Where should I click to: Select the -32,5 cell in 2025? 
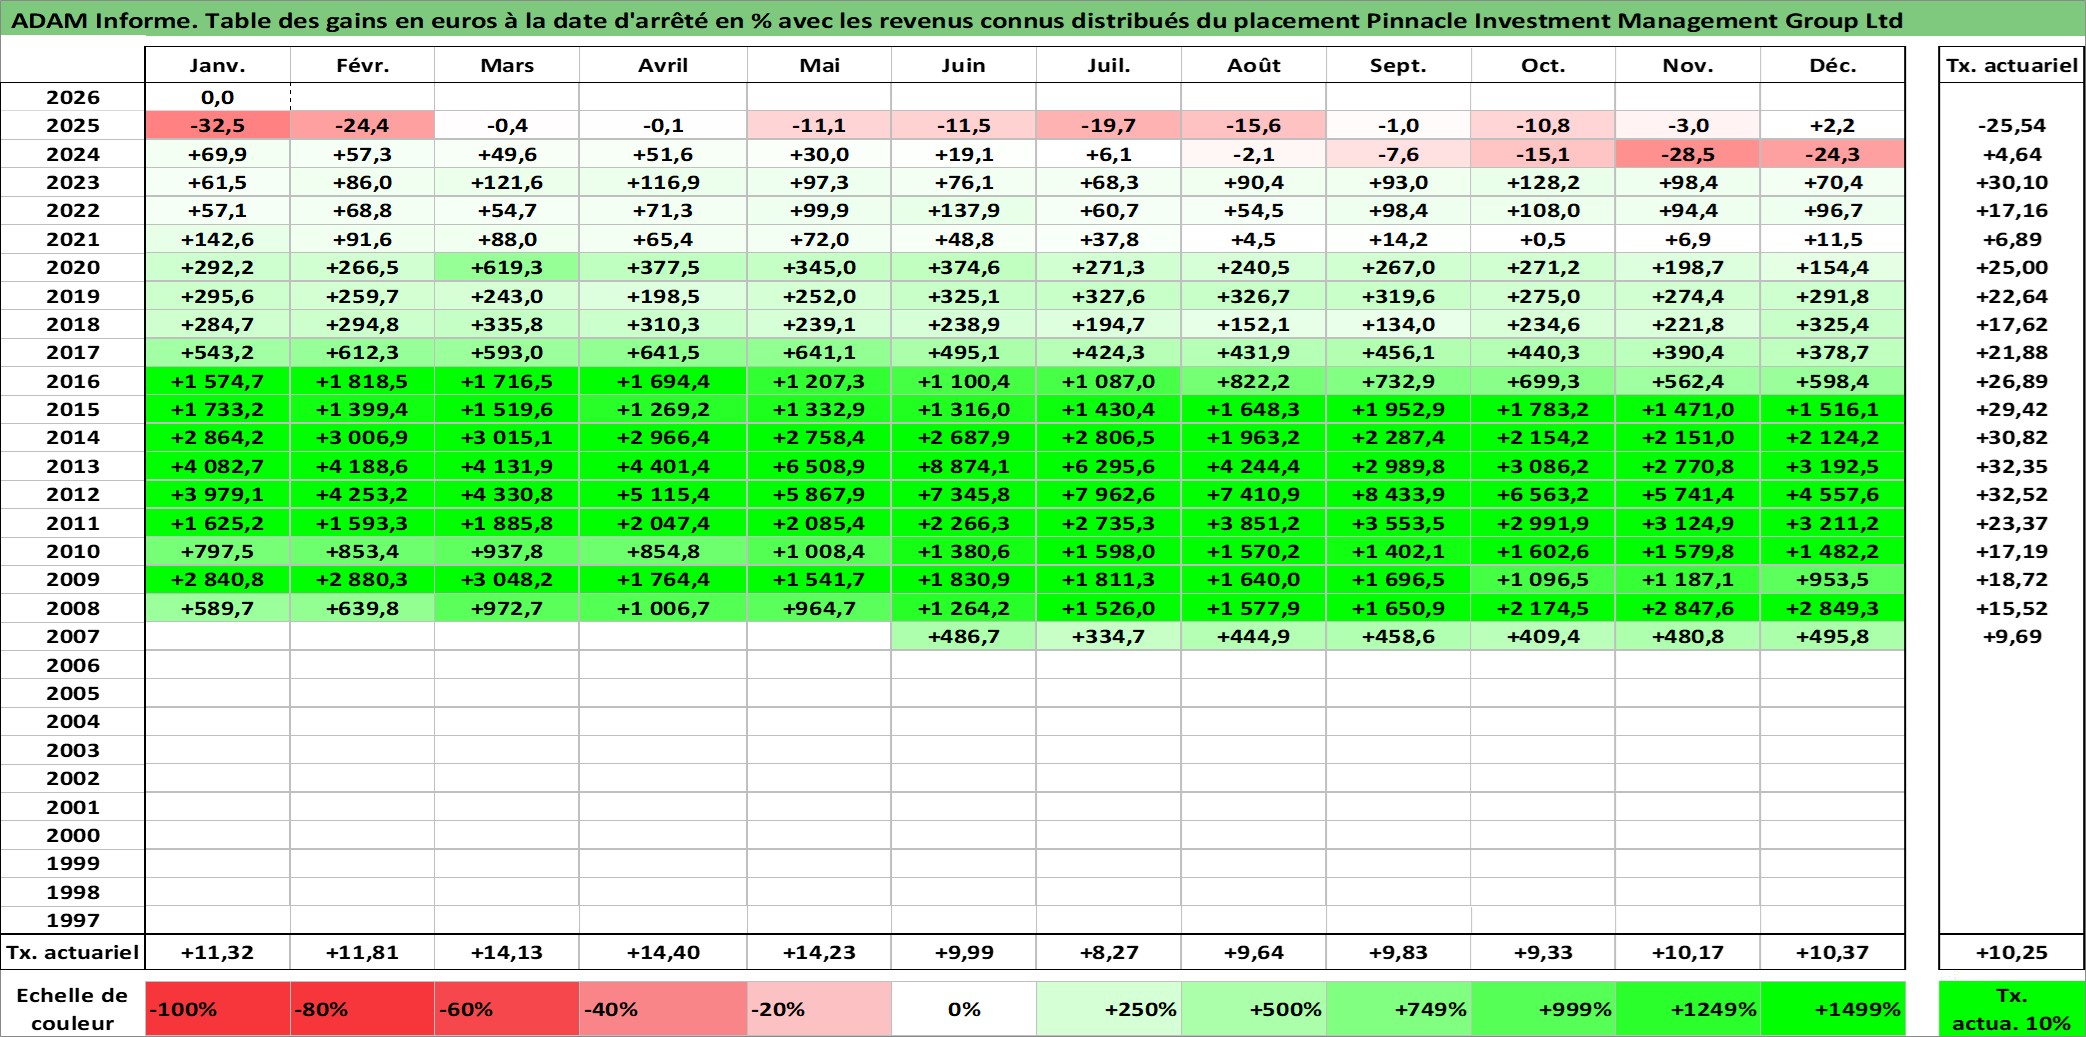[217, 125]
